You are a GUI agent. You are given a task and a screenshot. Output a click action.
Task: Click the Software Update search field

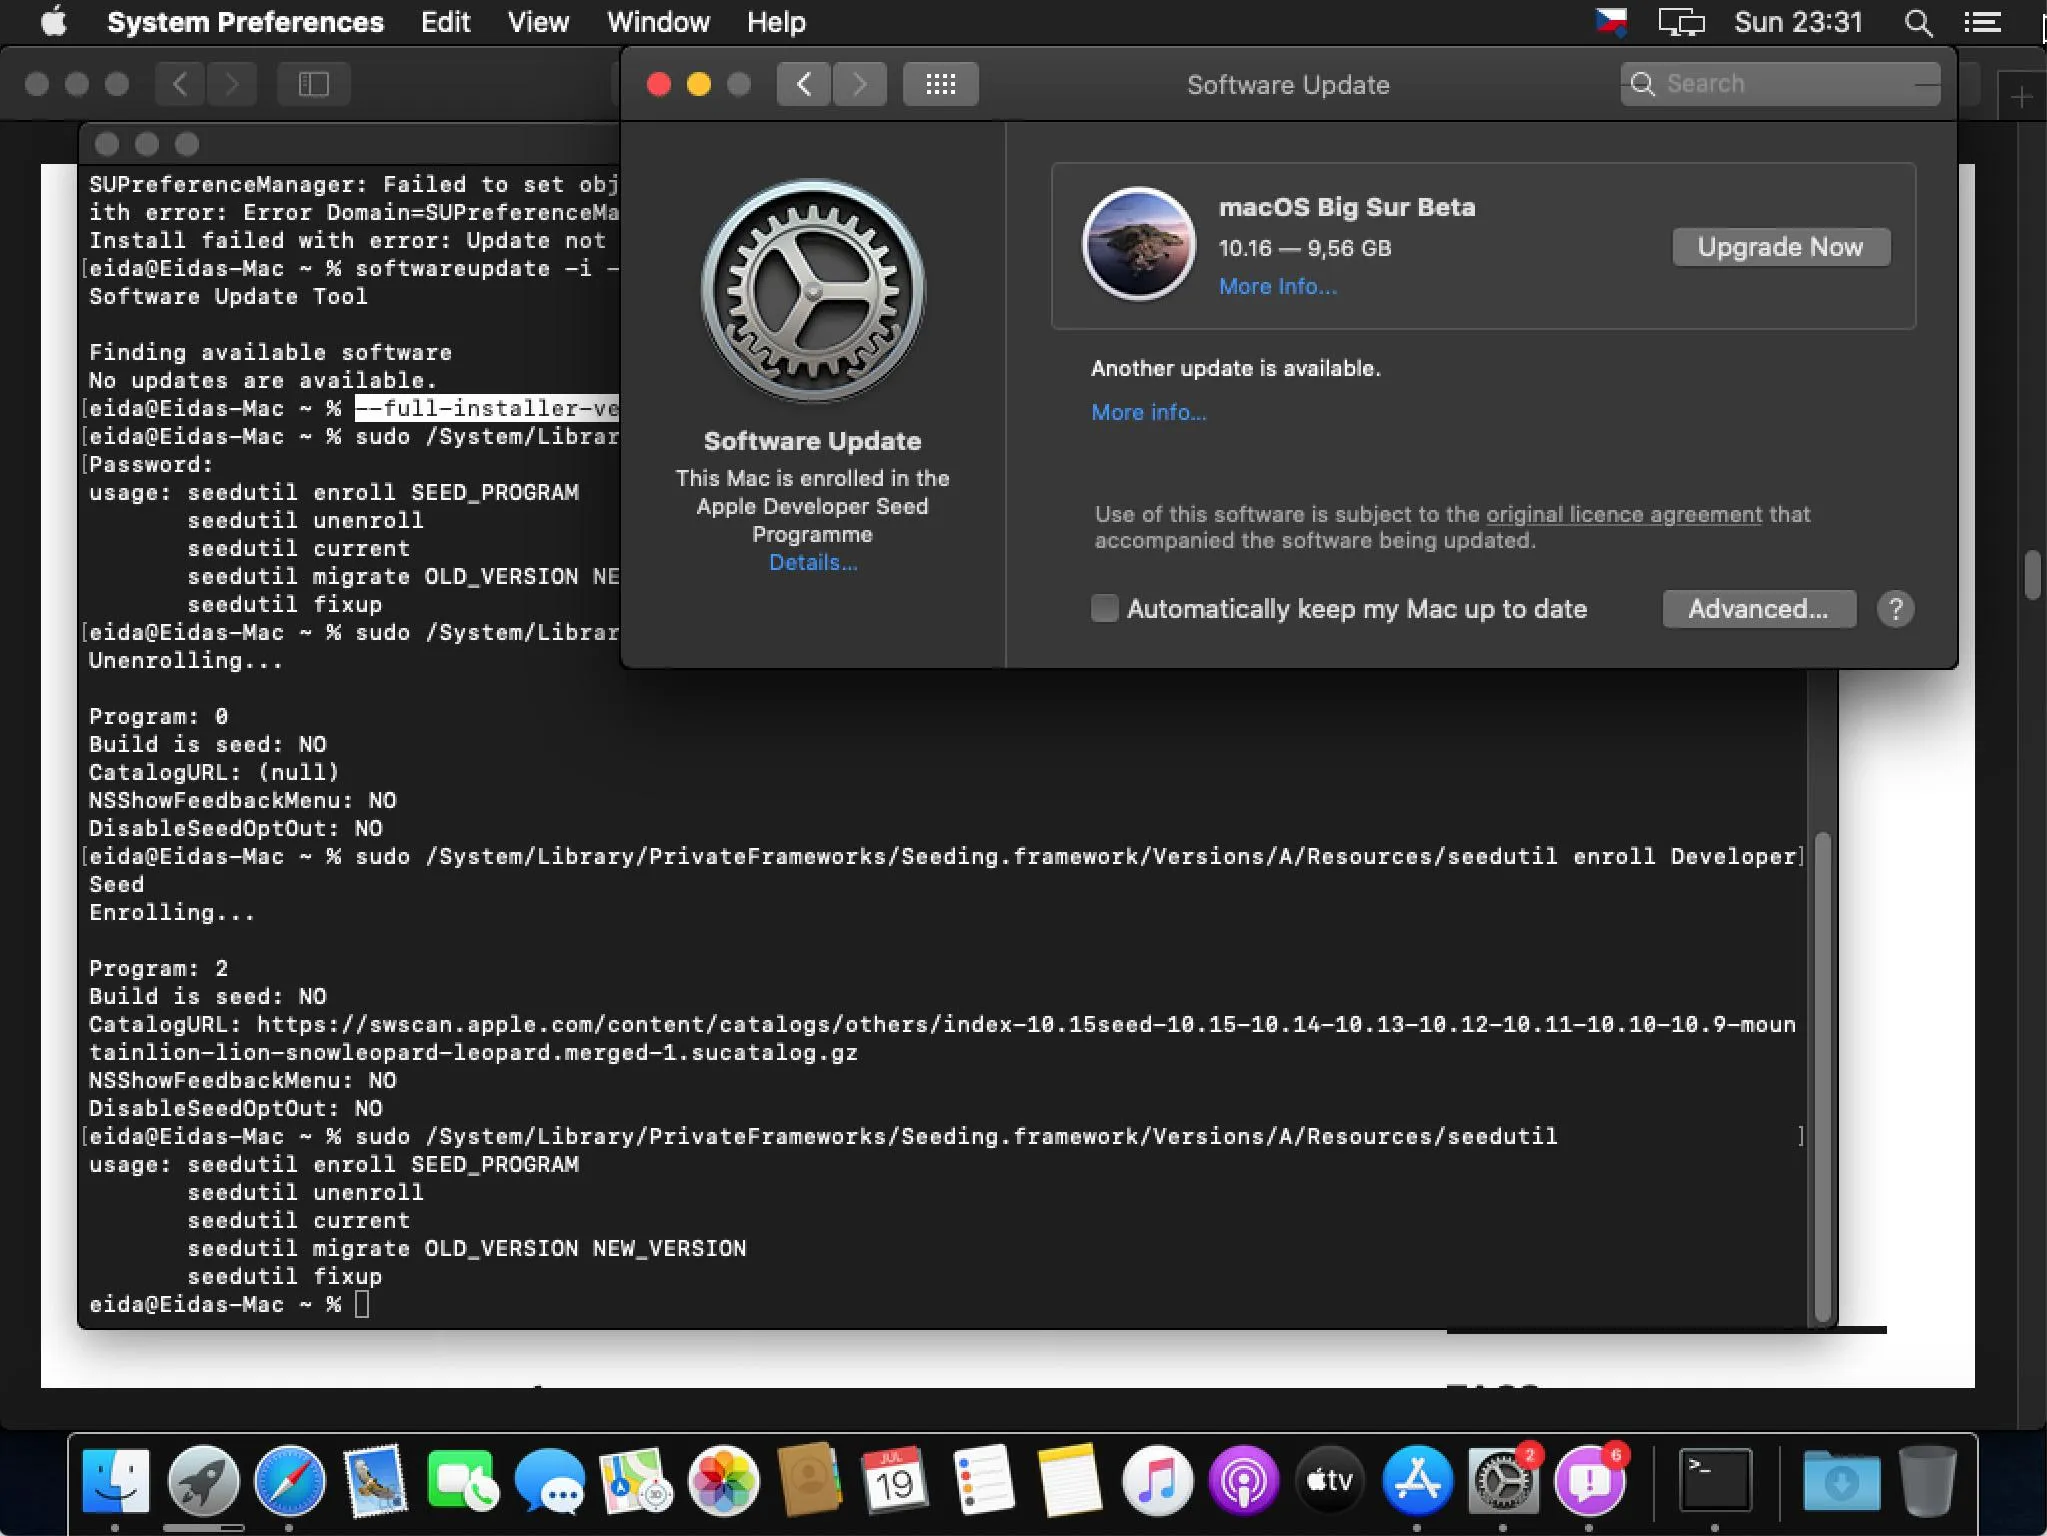pyautogui.click(x=1780, y=84)
